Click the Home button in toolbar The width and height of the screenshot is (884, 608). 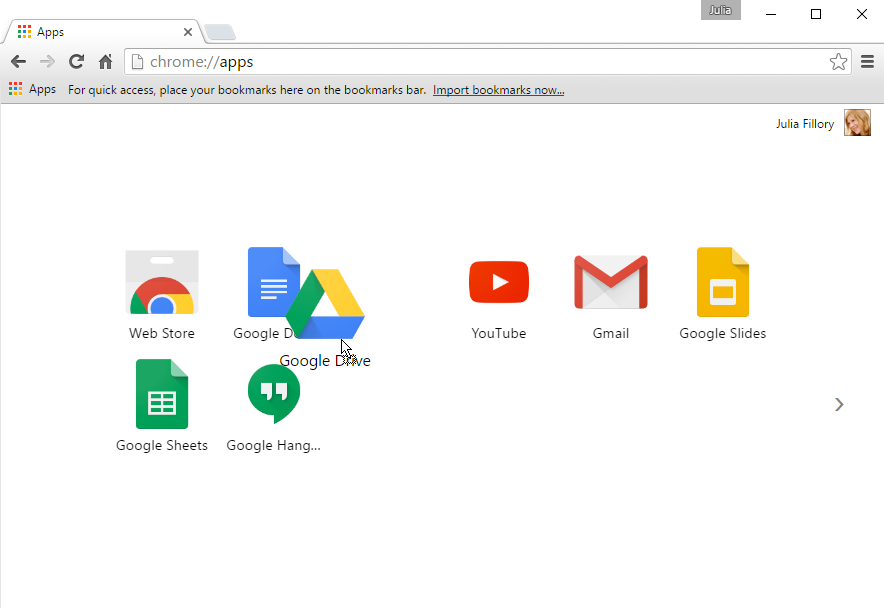[x=105, y=62]
